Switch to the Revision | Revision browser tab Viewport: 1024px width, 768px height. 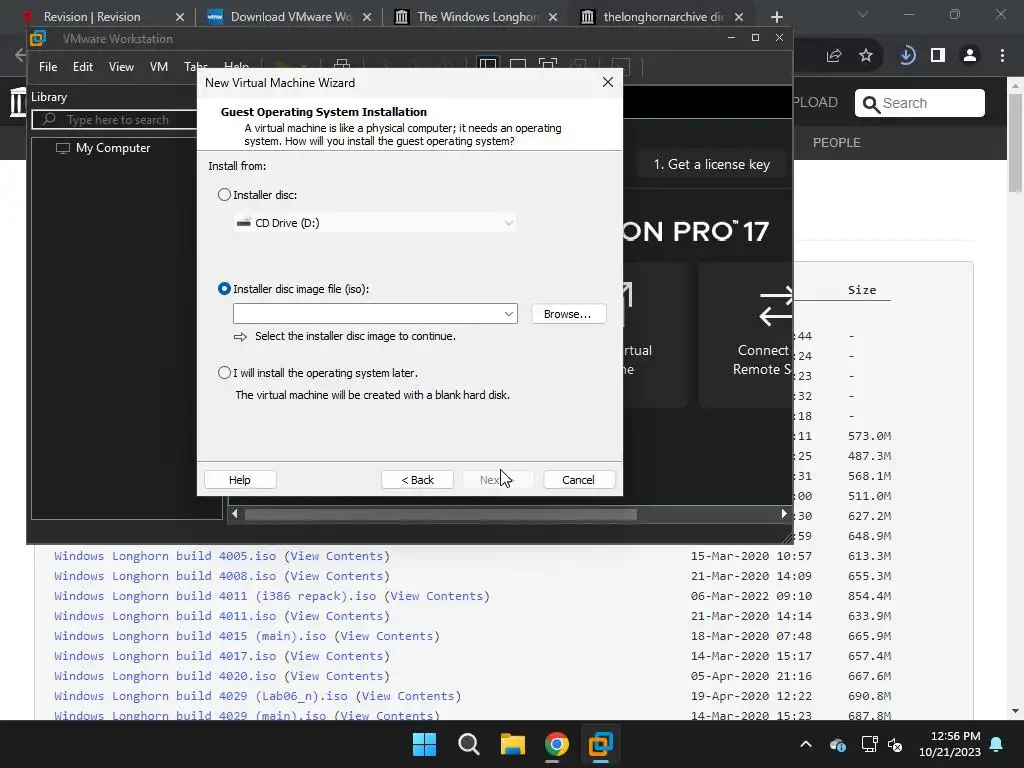91,17
